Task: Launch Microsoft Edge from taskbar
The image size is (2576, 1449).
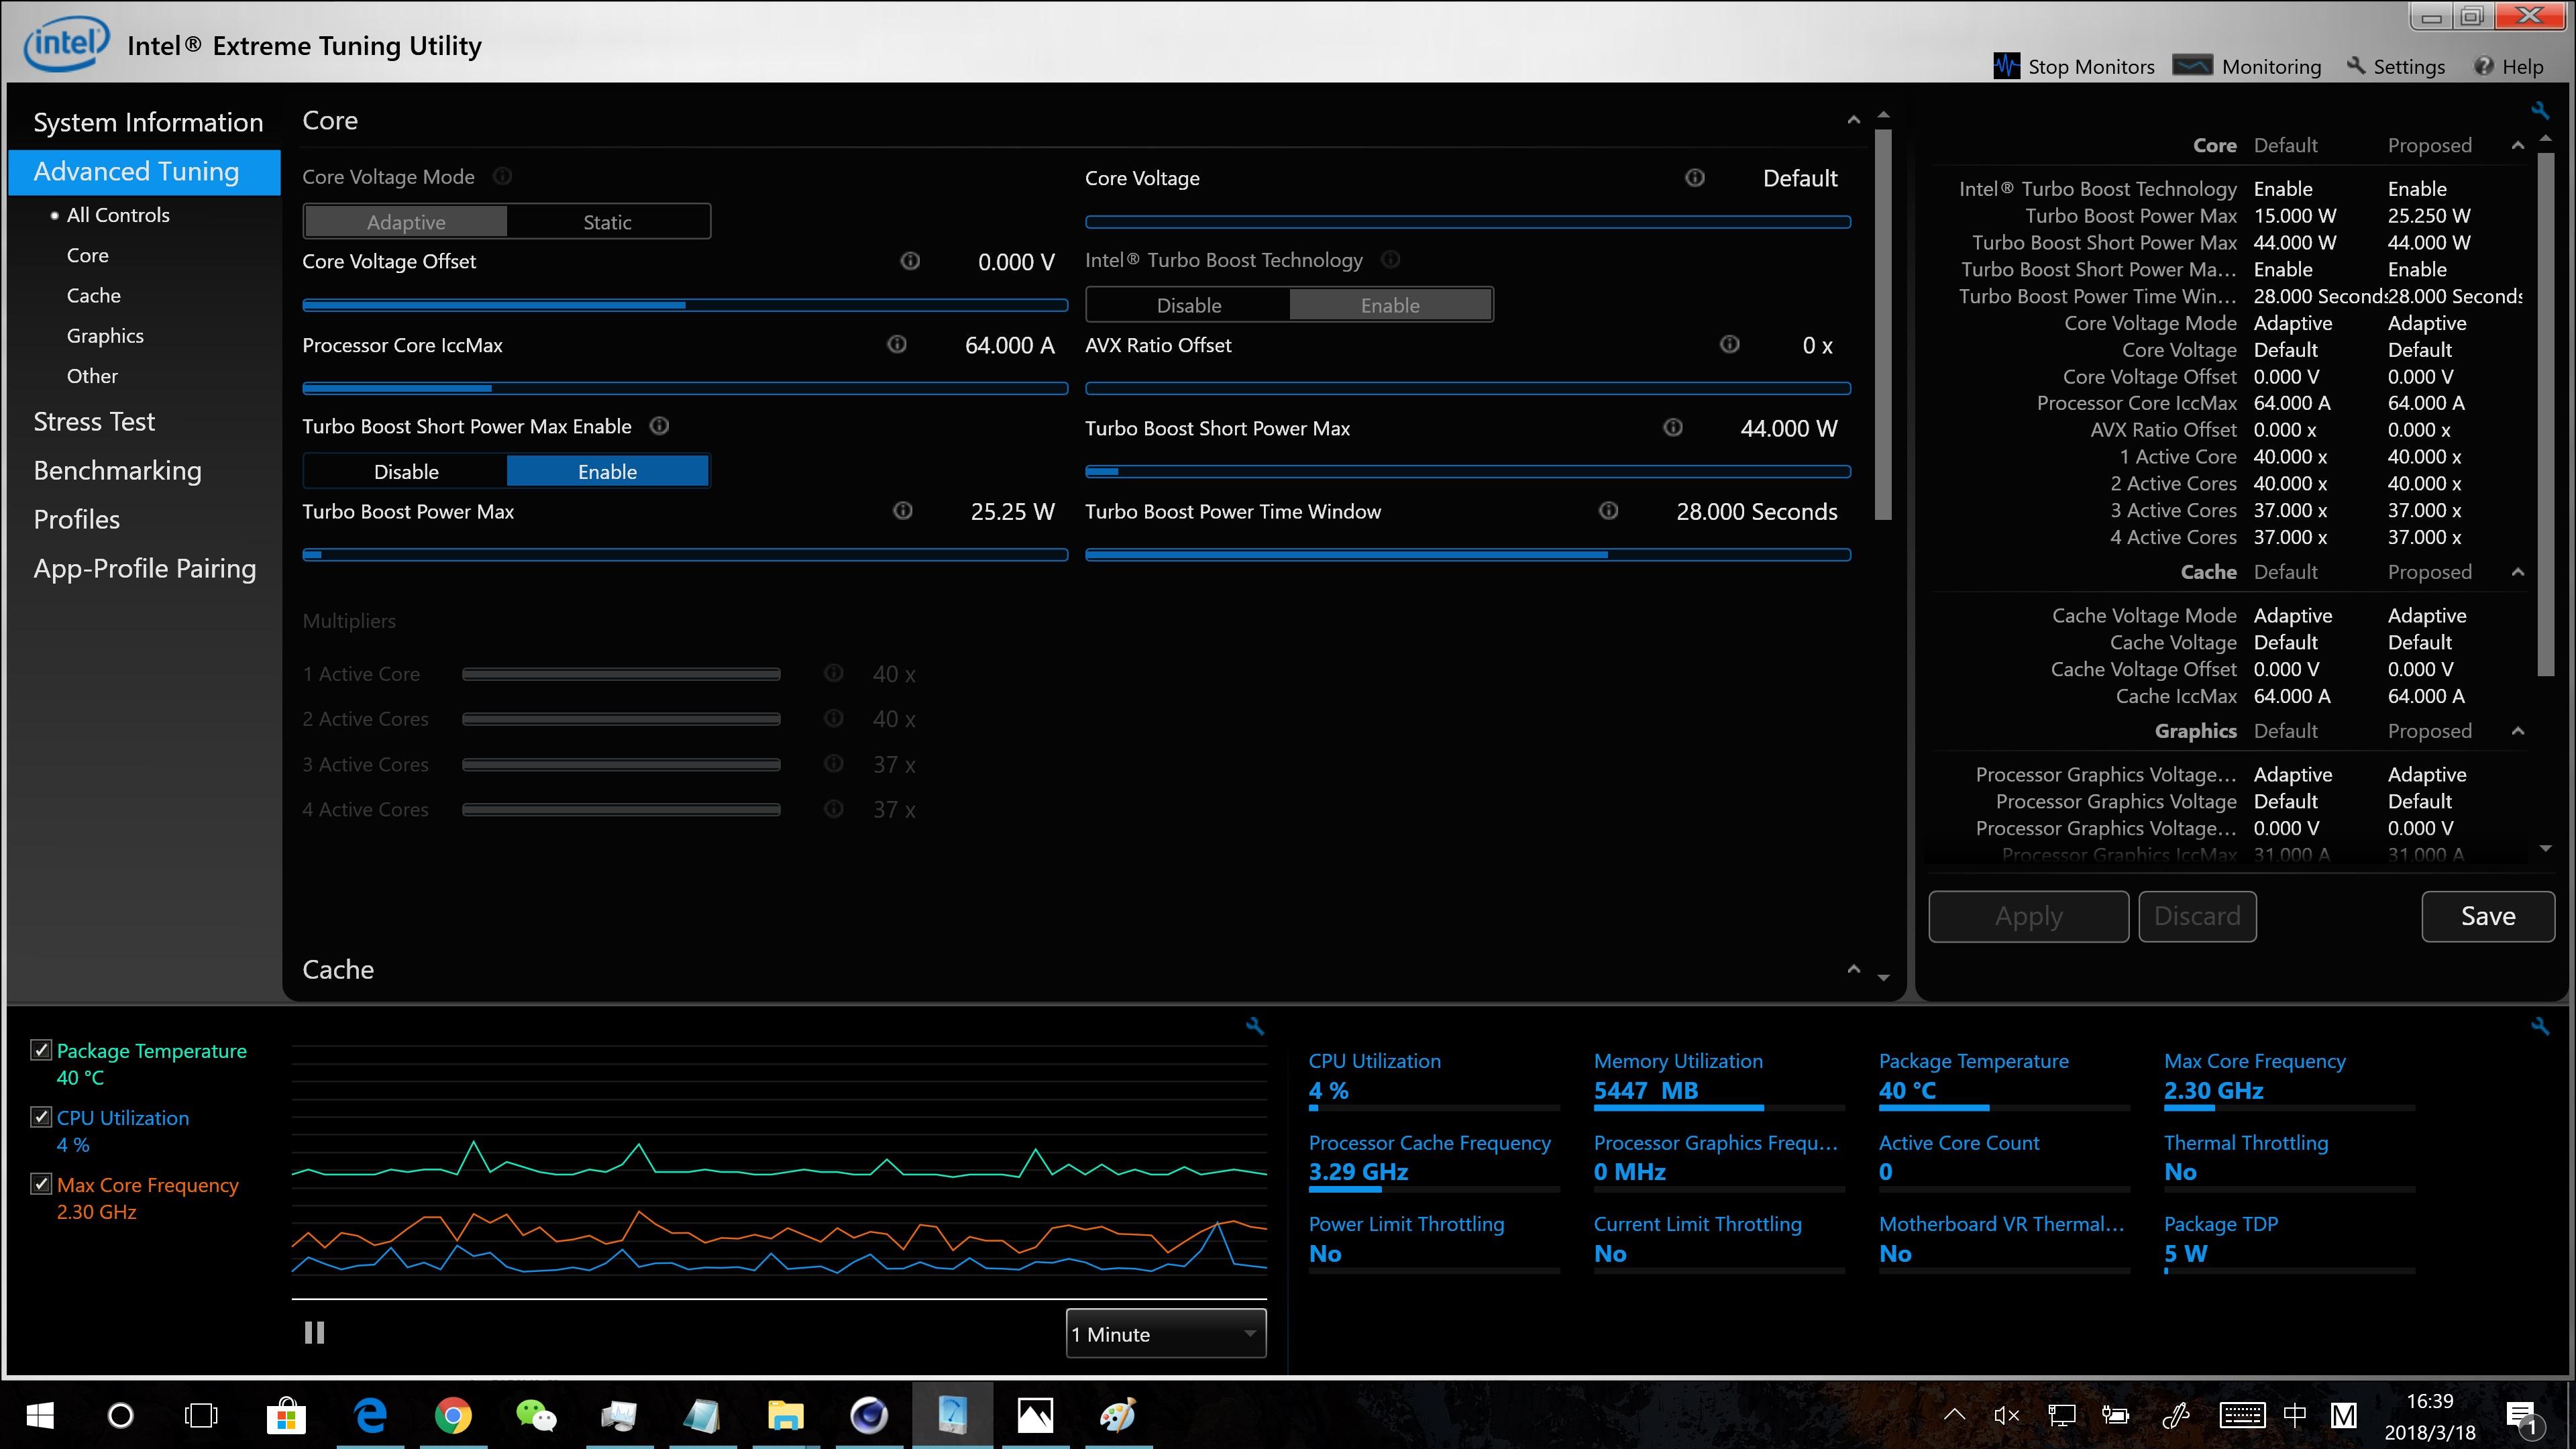Action: pyautogui.click(x=370, y=1415)
